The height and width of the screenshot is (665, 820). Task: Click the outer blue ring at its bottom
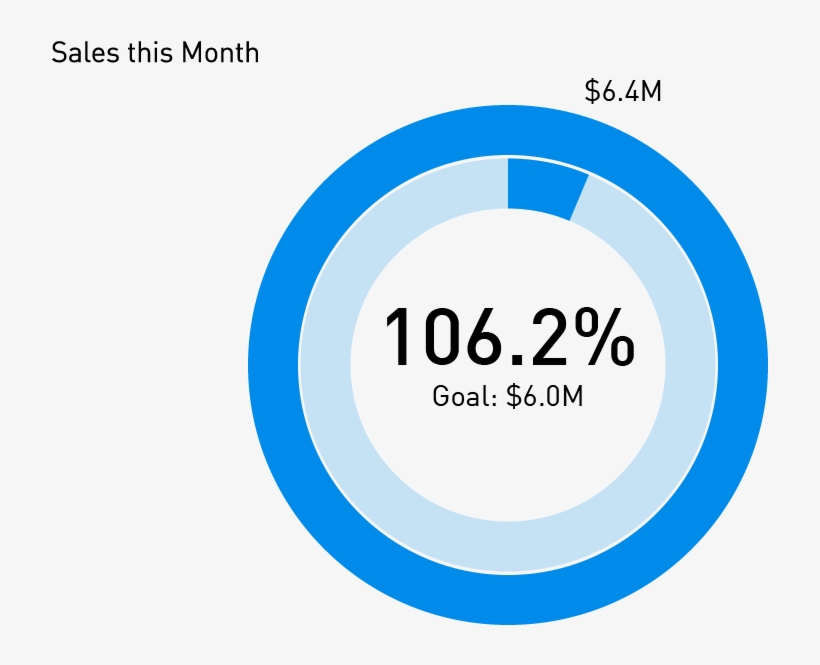click(508, 600)
